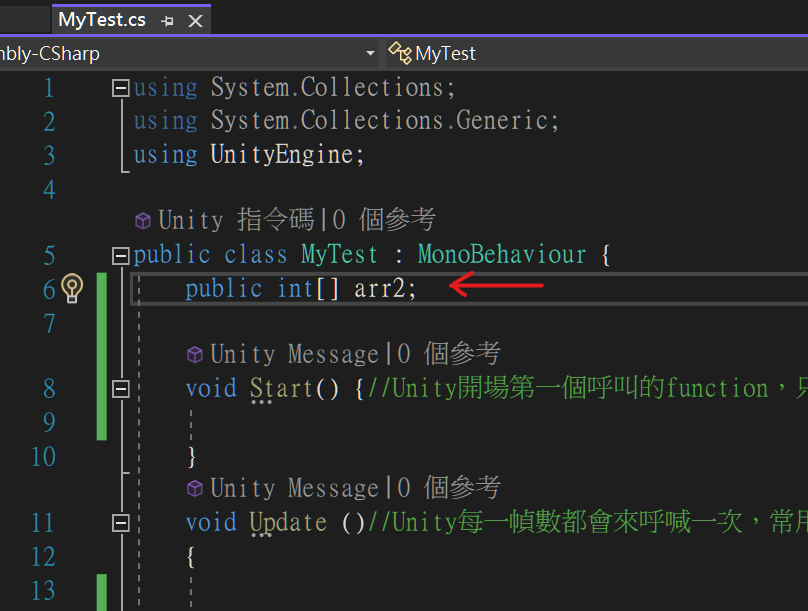
Task: Click the Unity cube icon above MyTest class
Action: click(144, 219)
